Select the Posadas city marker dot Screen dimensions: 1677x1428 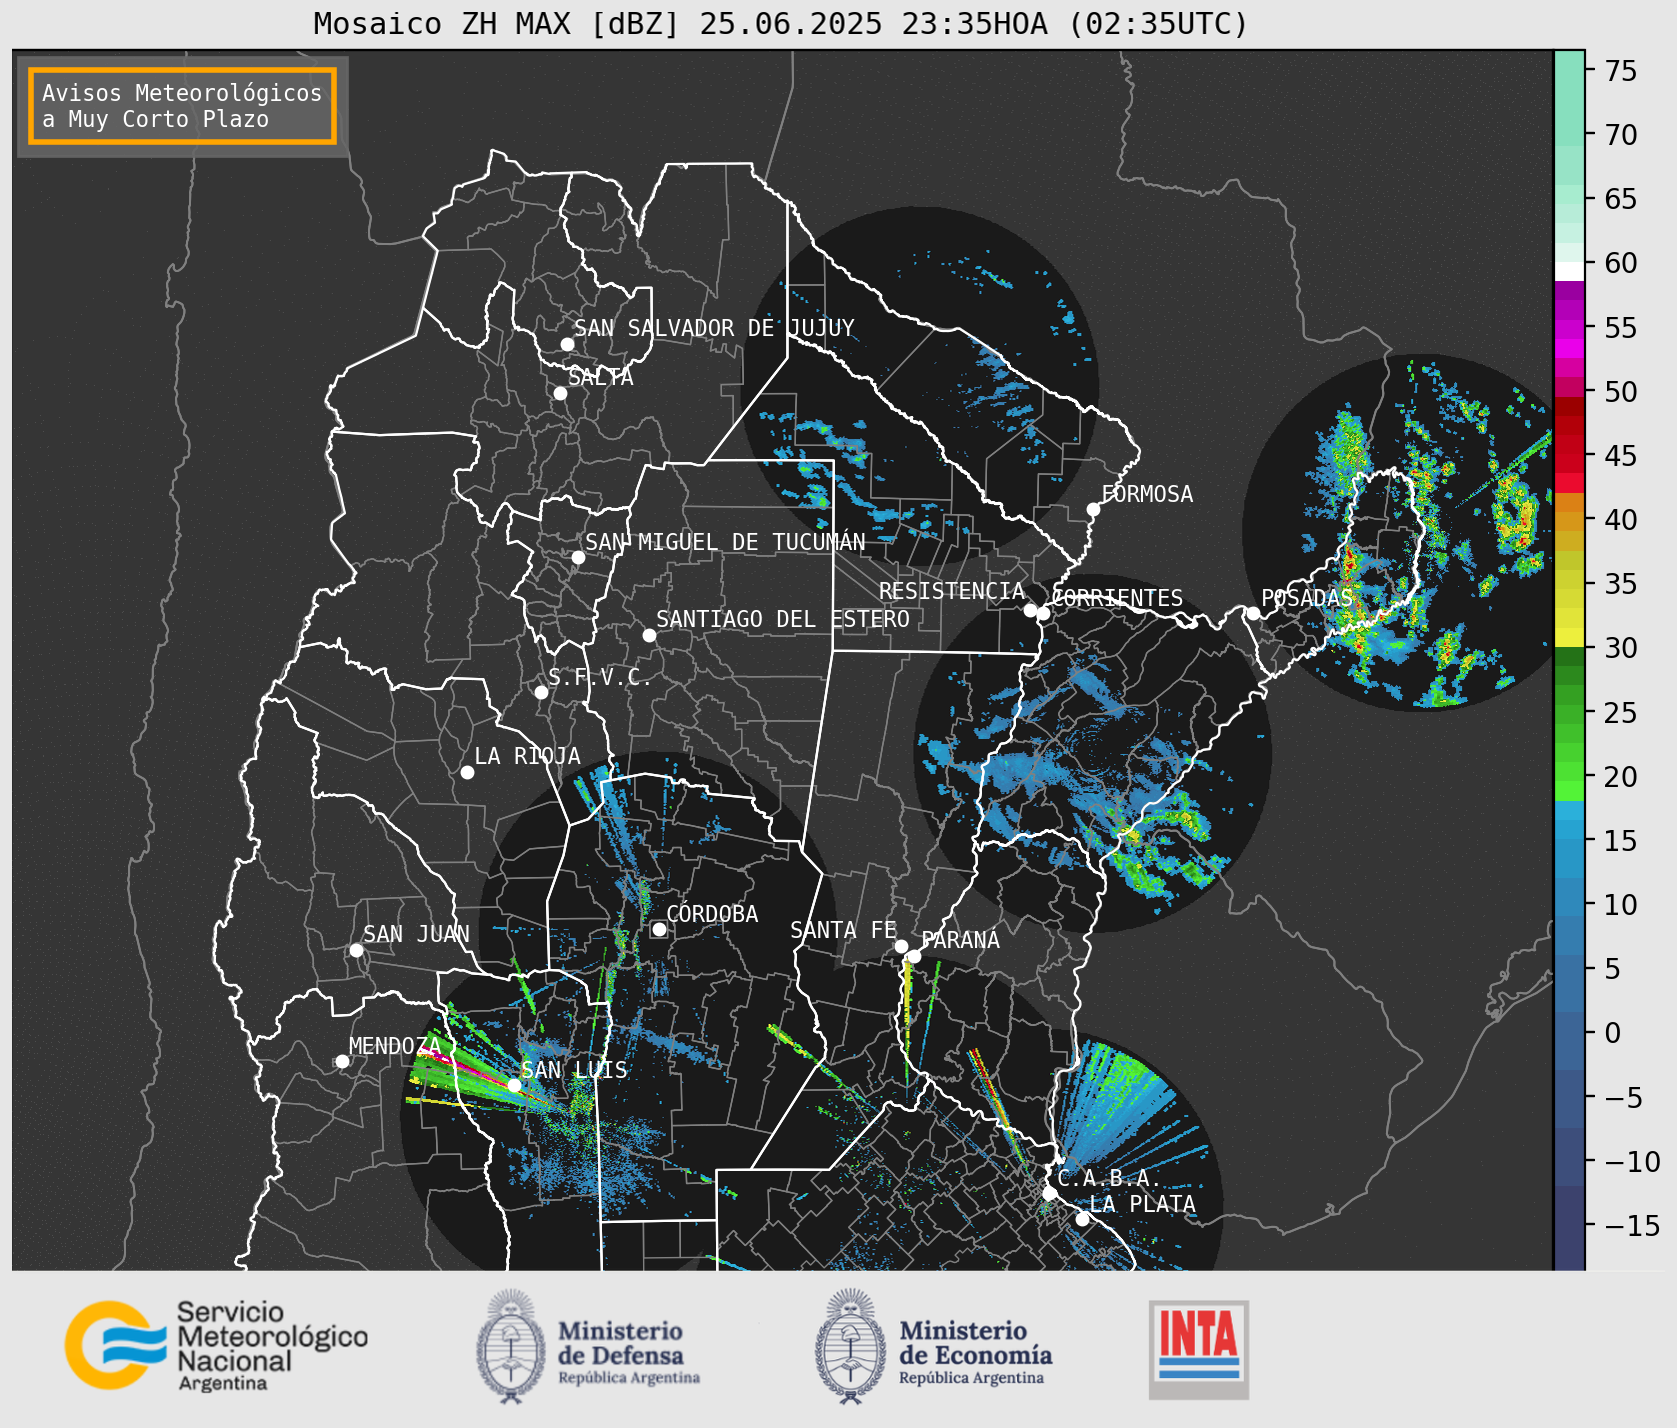[x=1253, y=613]
